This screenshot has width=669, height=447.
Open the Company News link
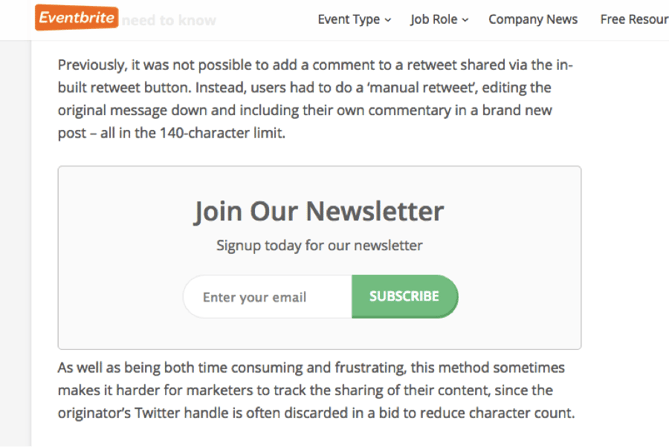[532, 19]
